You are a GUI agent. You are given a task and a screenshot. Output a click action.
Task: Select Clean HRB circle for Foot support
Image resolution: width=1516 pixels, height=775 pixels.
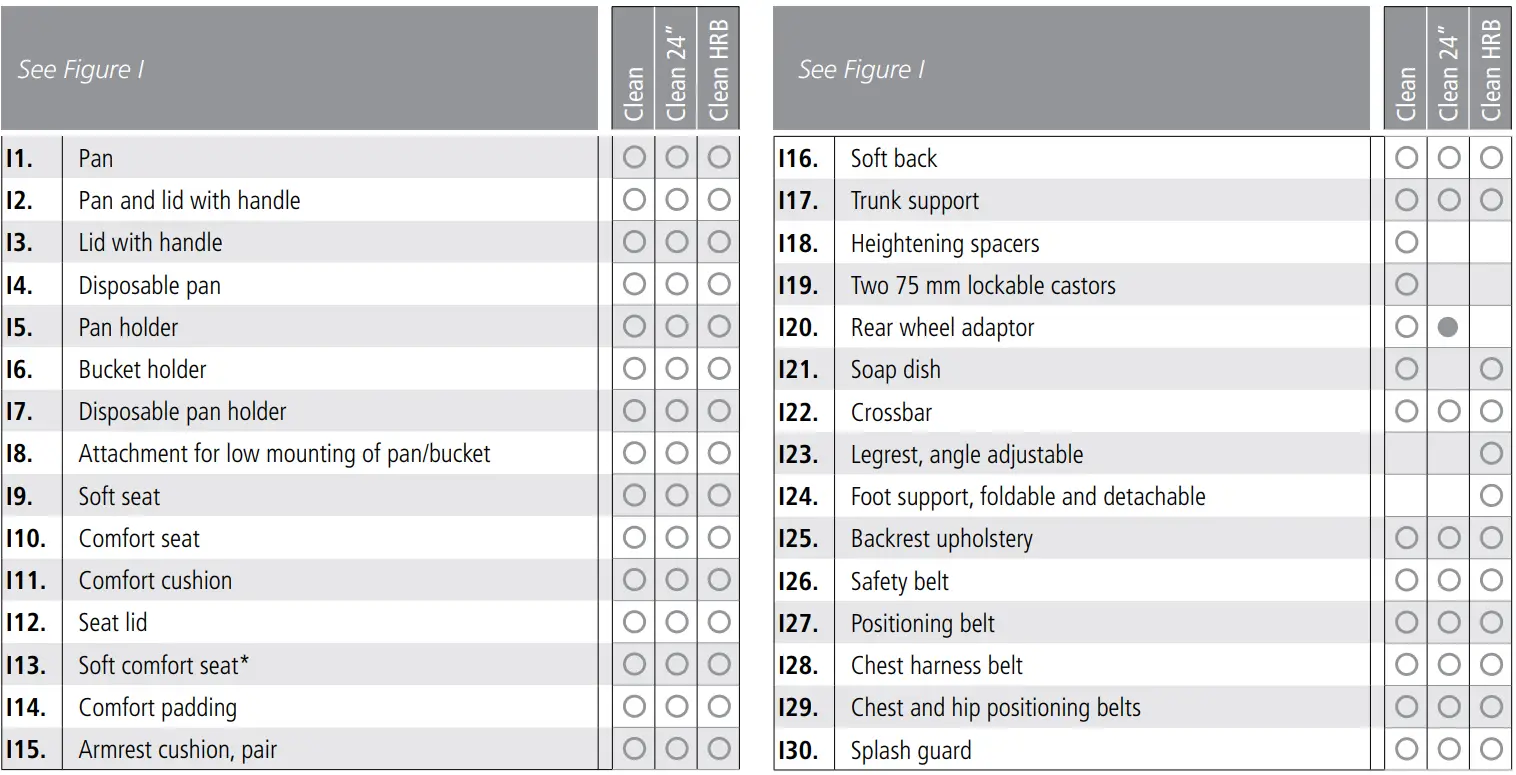click(1491, 496)
